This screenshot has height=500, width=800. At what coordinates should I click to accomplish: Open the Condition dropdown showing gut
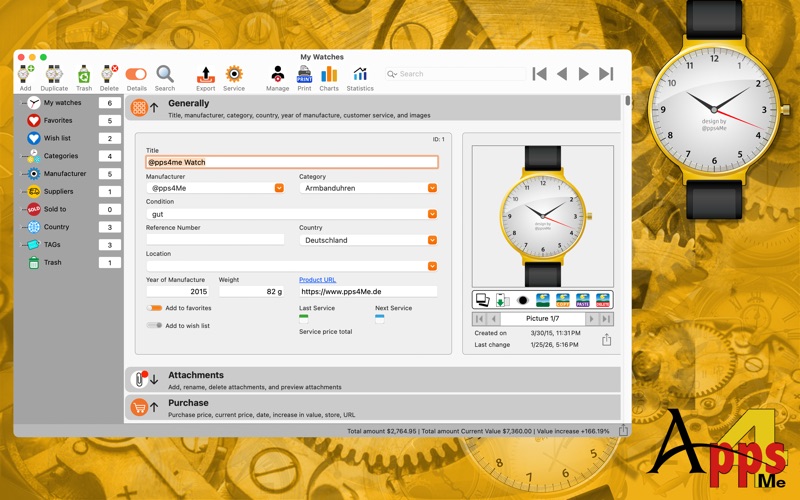(432, 214)
